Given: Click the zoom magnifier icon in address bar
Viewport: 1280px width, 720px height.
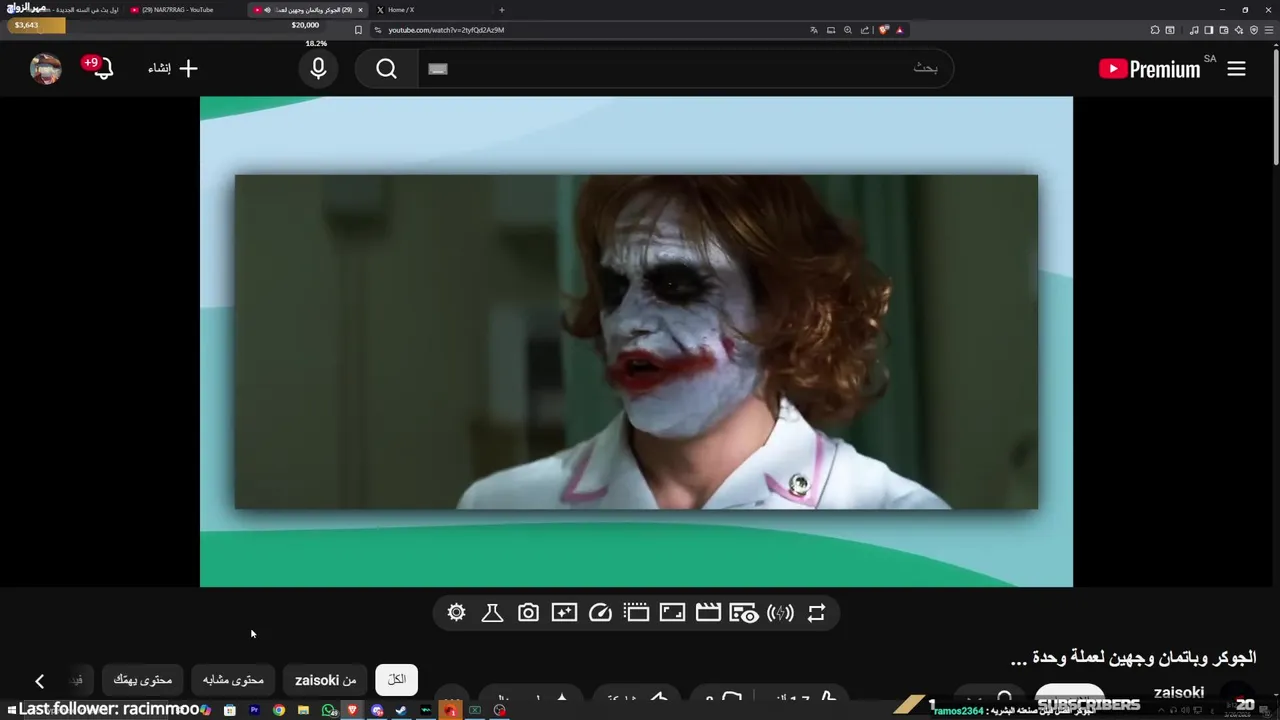Looking at the screenshot, I should (x=848, y=30).
